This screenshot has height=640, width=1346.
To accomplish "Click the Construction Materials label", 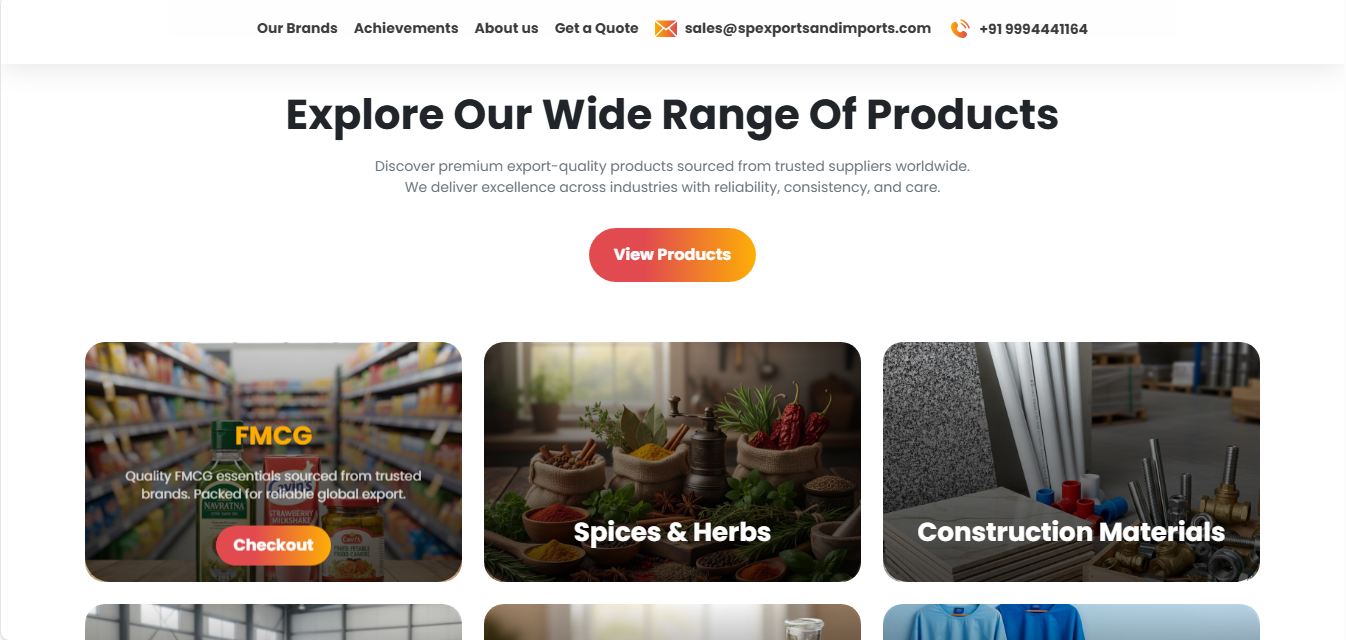I will pyautogui.click(x=1071, y=532).
